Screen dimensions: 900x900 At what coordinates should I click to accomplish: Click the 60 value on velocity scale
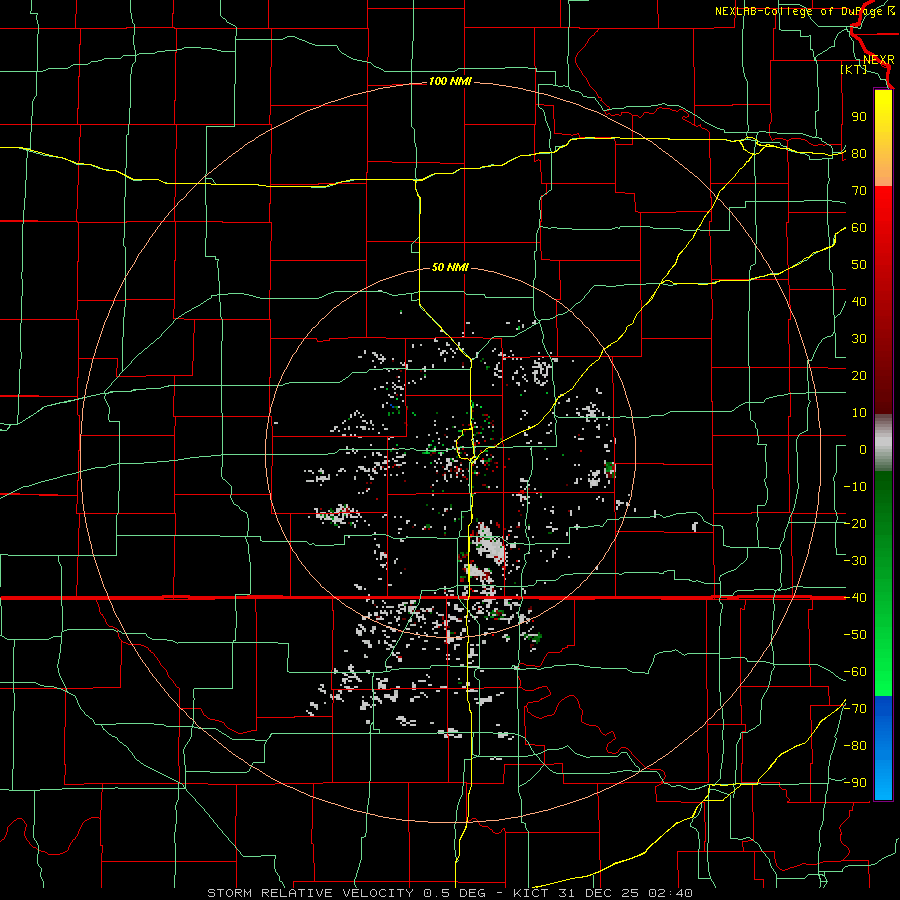(x=859, y=227)
